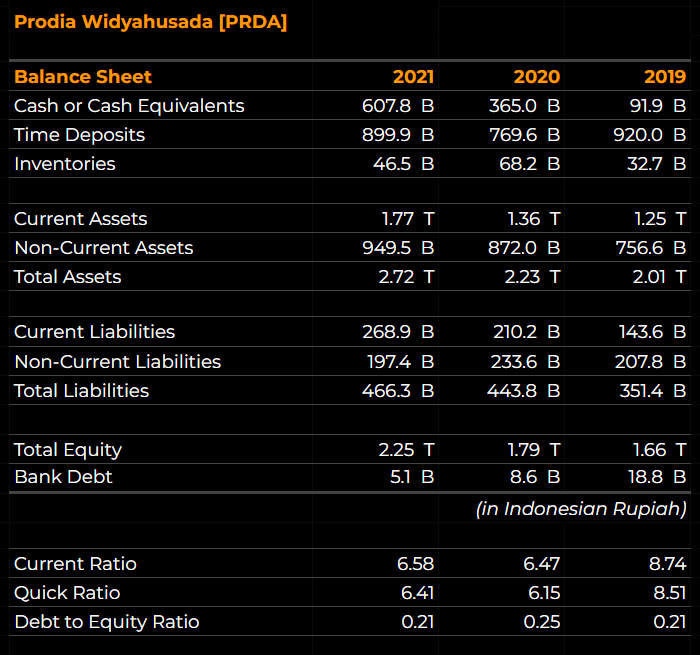Image resolution: width=700 pixels, height=655 pixels.
Task: Select the Non-Current Liabilities row label
Action: point(117,362)
